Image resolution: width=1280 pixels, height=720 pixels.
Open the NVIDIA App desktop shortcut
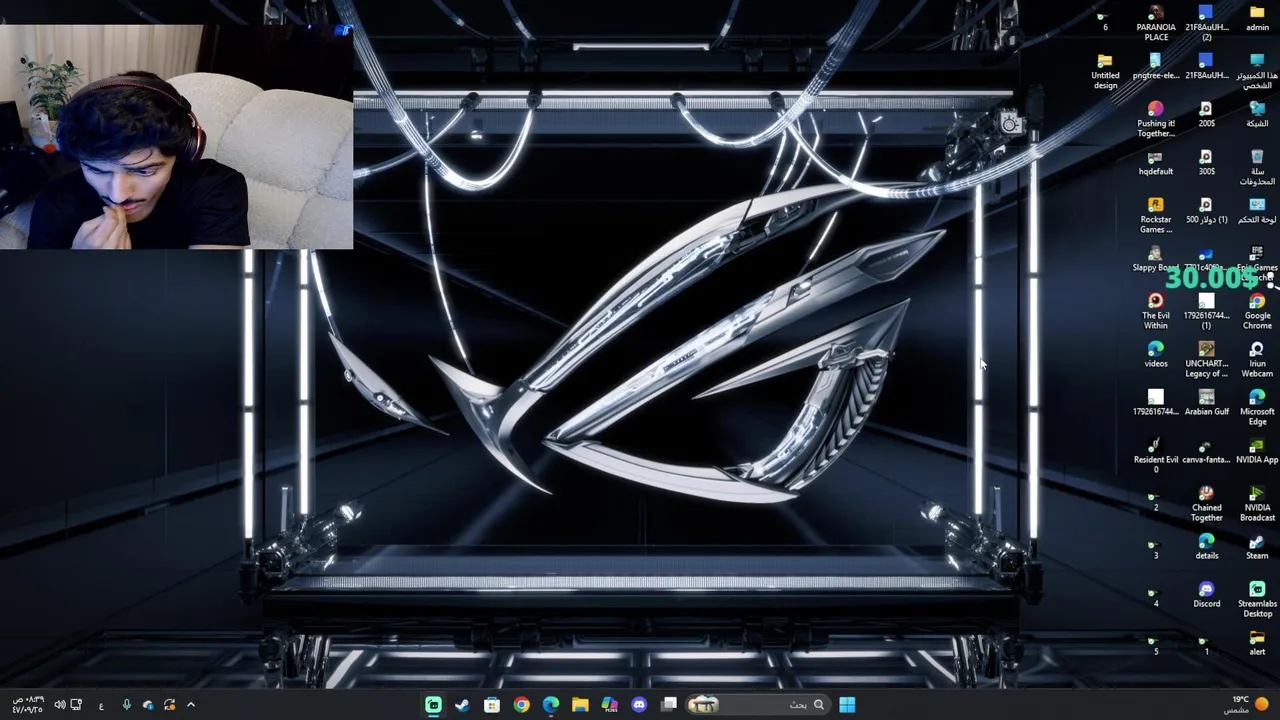1257,450
